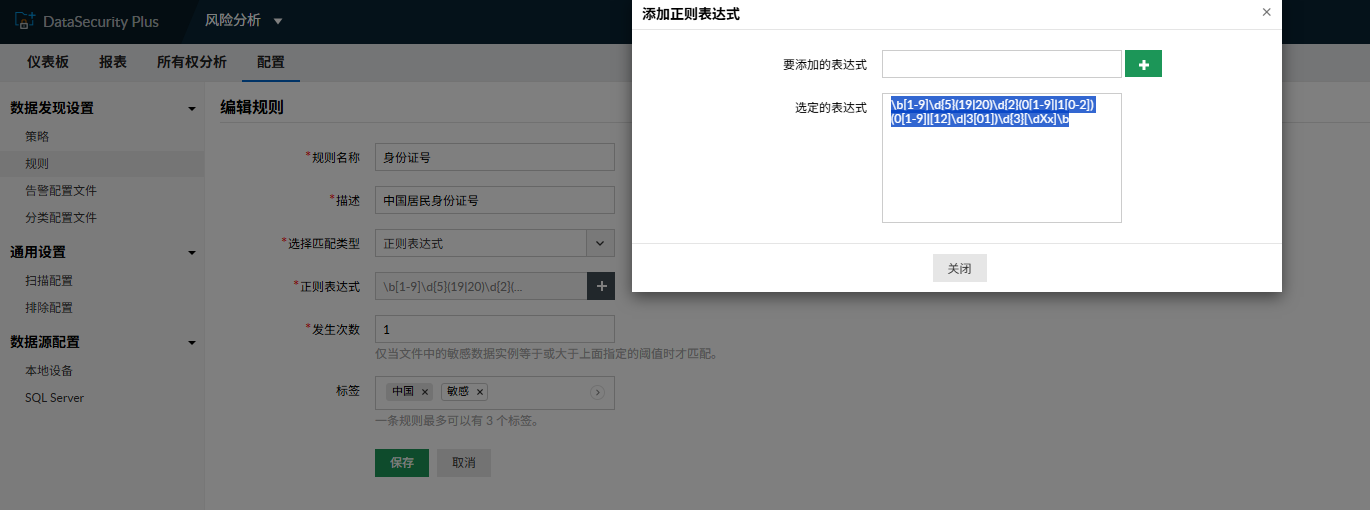
Task: Click the arrow icon in tags field
Action: 598,392
